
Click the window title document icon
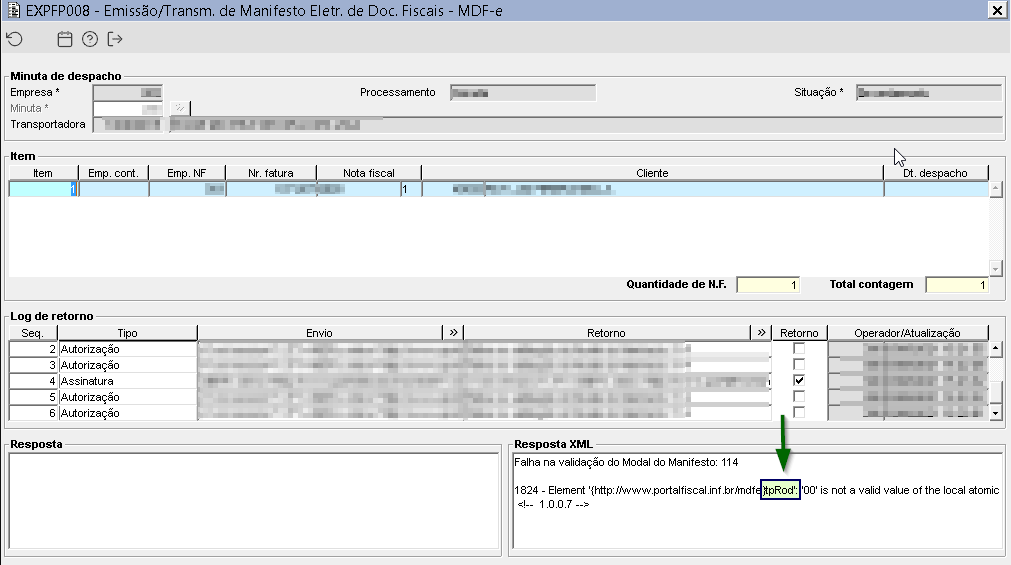coord(13,10)
